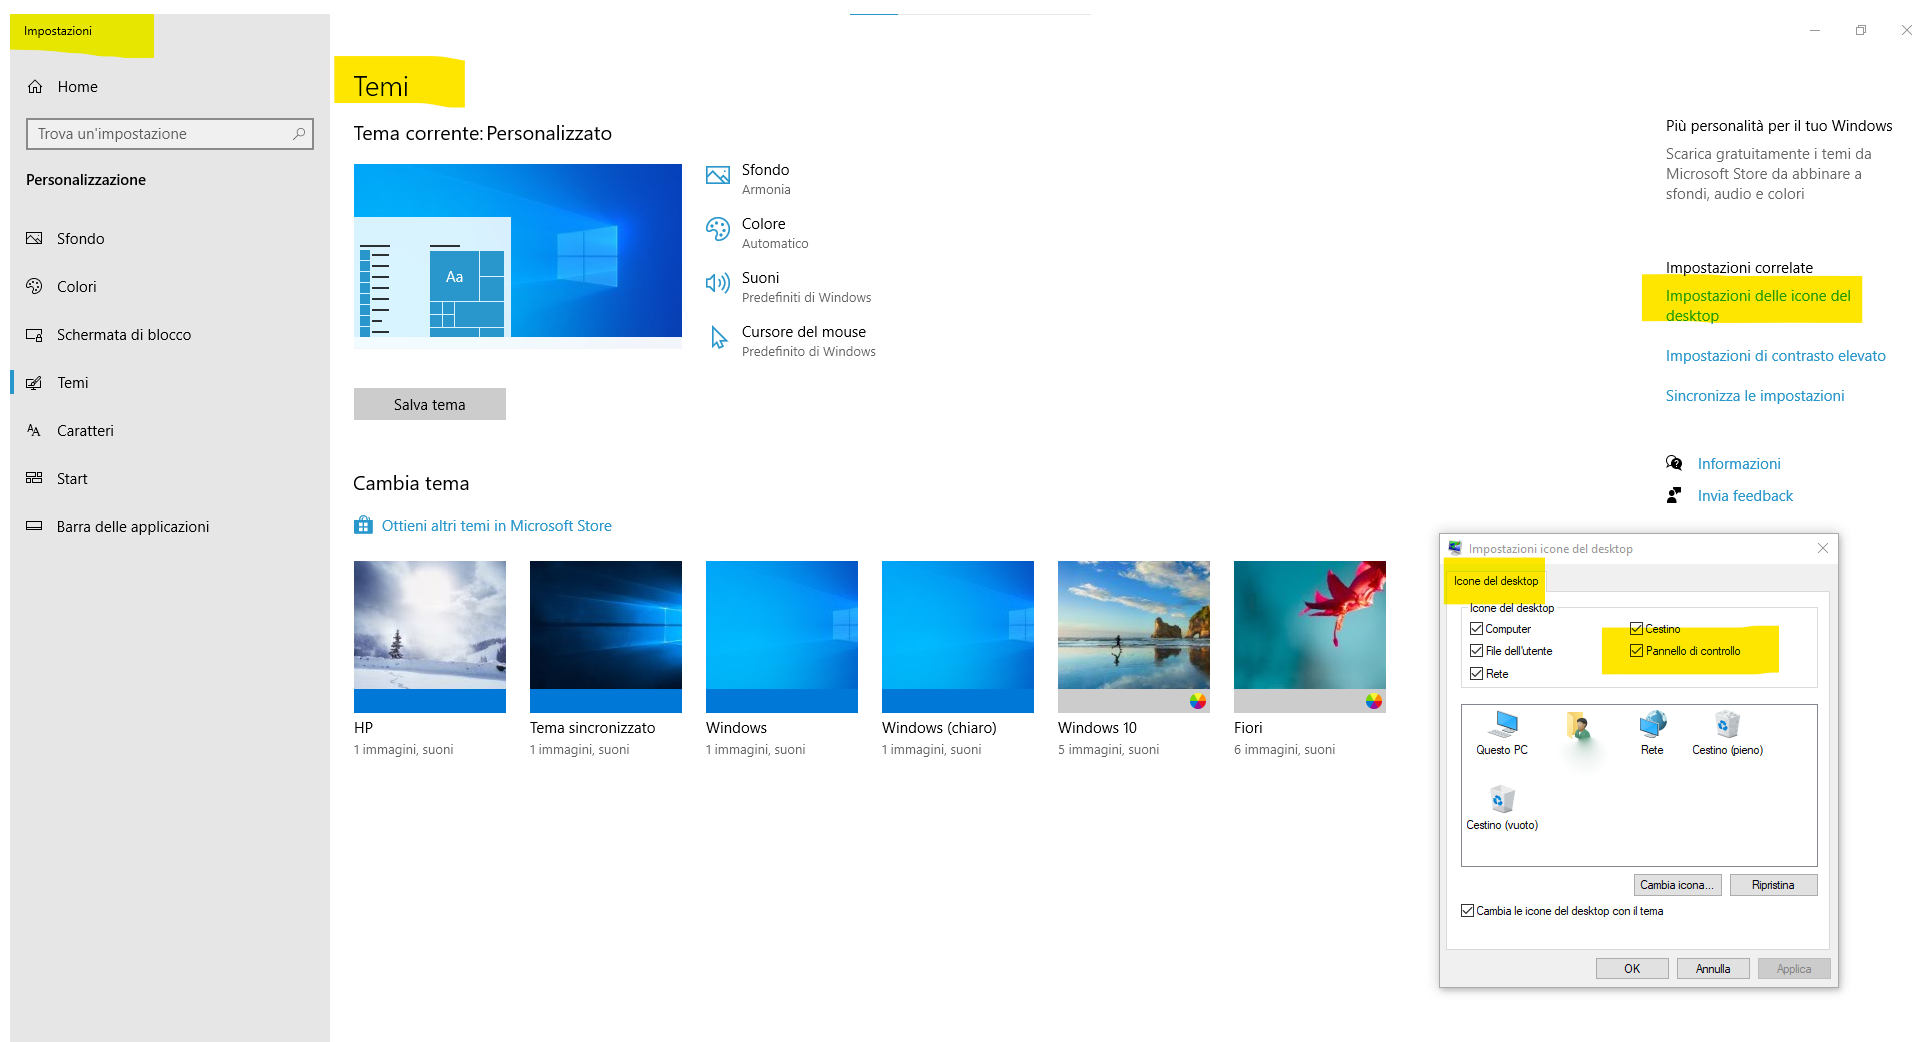Click Ripristina button in dialog
Screen dimensions: 1929x1042
[1773, 885]
